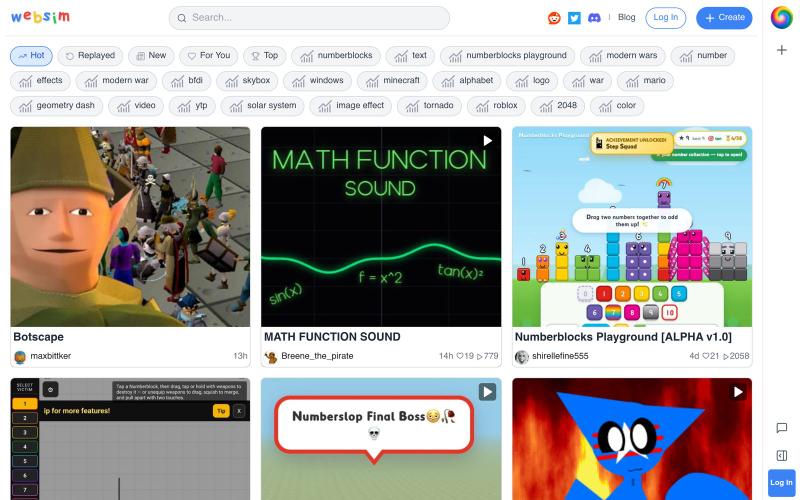This screenshot has width=800, height=500.
Task: Open the Botscape thumbnail
Action: (130, 227)
